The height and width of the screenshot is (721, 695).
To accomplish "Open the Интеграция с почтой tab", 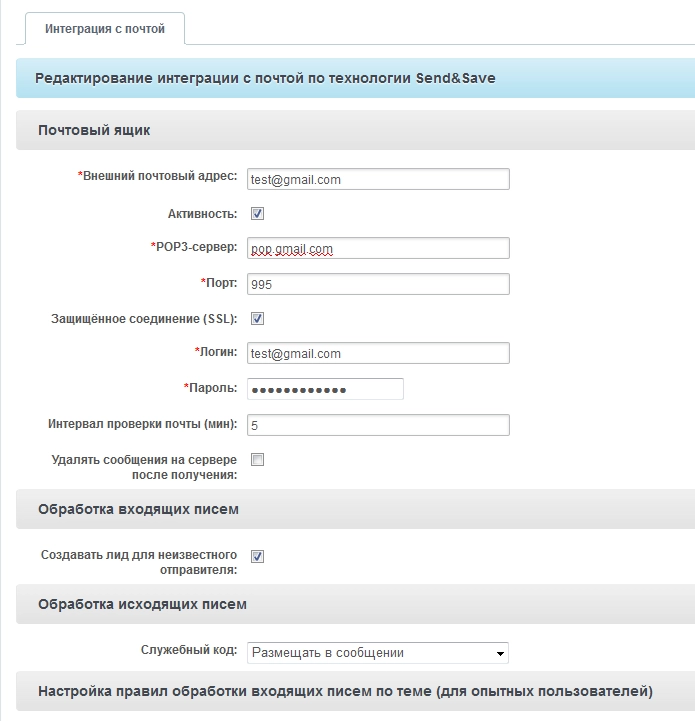I will coord(104,29).
